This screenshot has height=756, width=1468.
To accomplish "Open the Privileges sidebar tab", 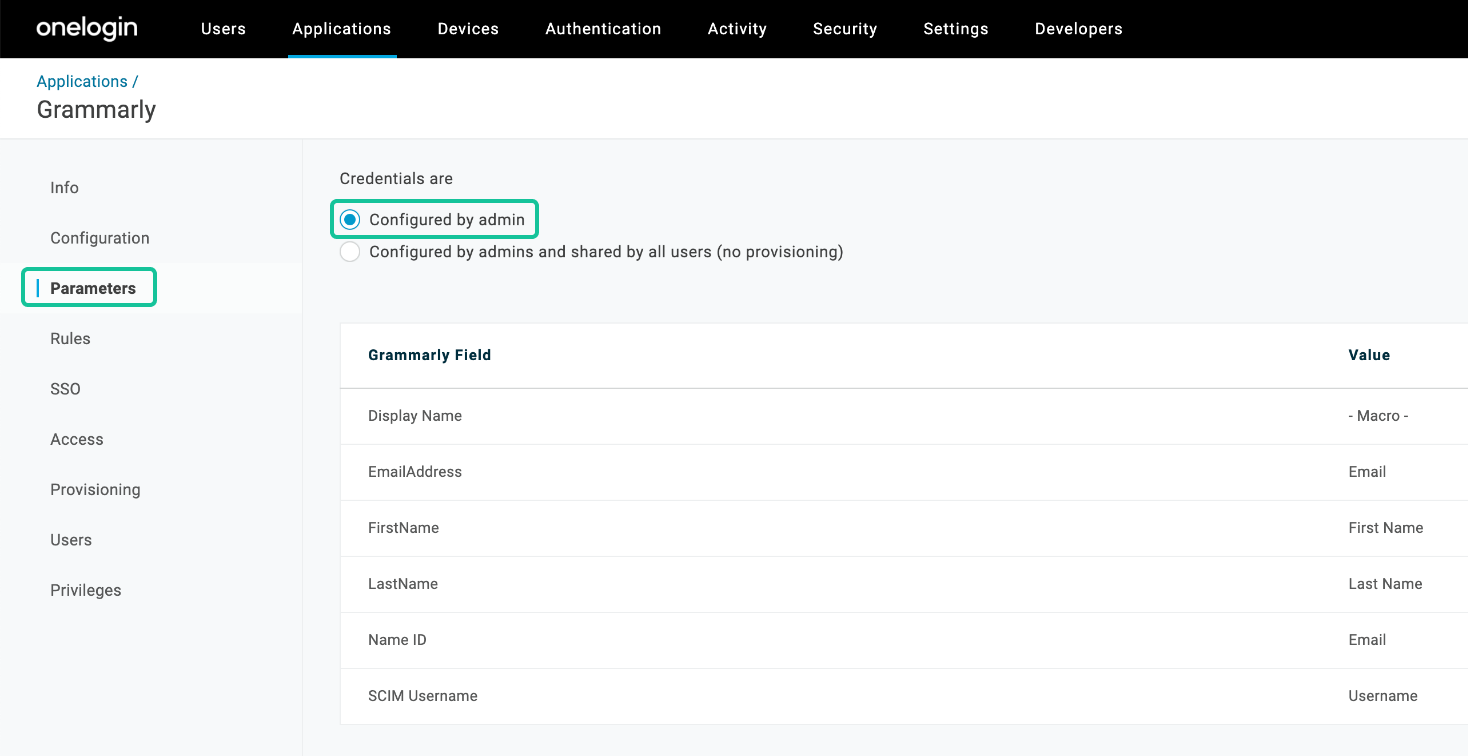I will (86, 590).
